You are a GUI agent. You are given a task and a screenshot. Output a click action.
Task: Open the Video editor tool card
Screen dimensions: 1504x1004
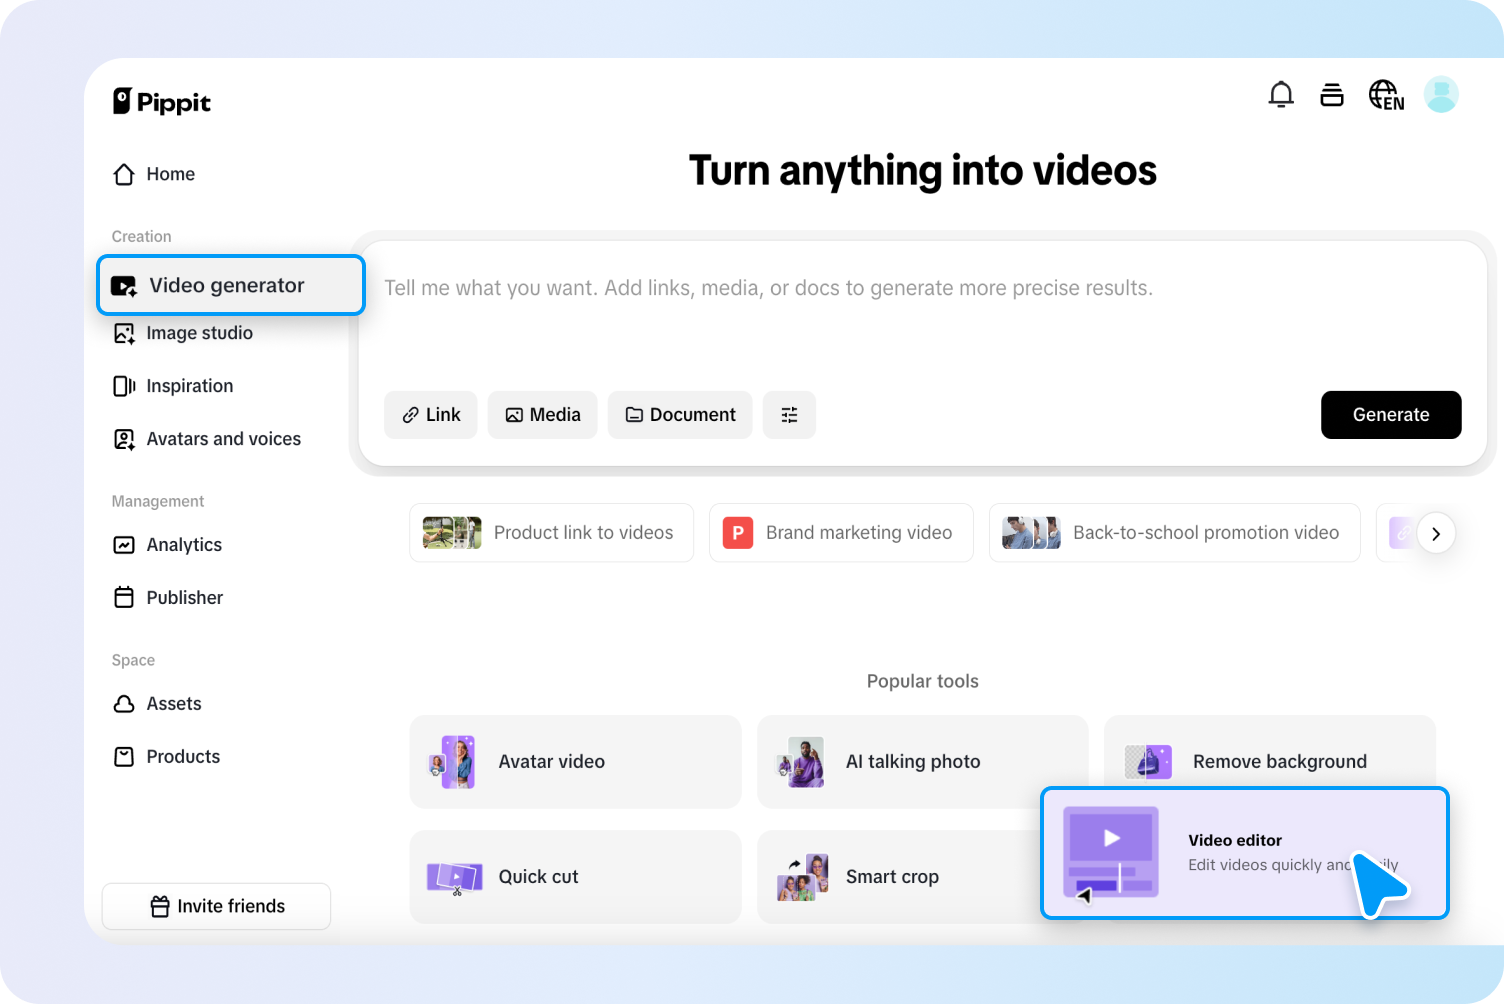pos(1244,852)
